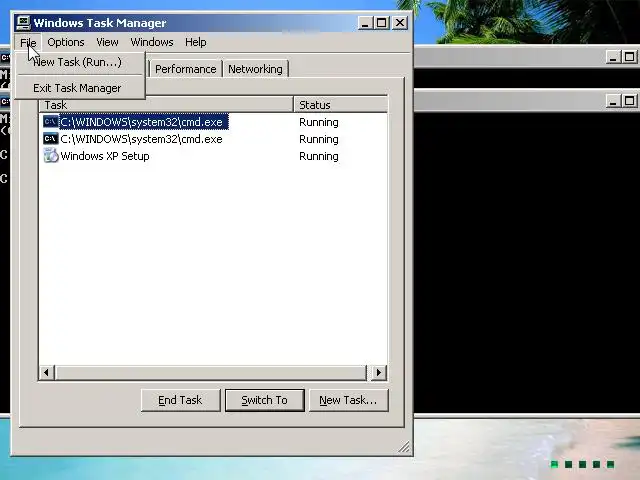Choose Exit Task Manager menu entry
Screen dimensions: 640x480
[80, 88]
